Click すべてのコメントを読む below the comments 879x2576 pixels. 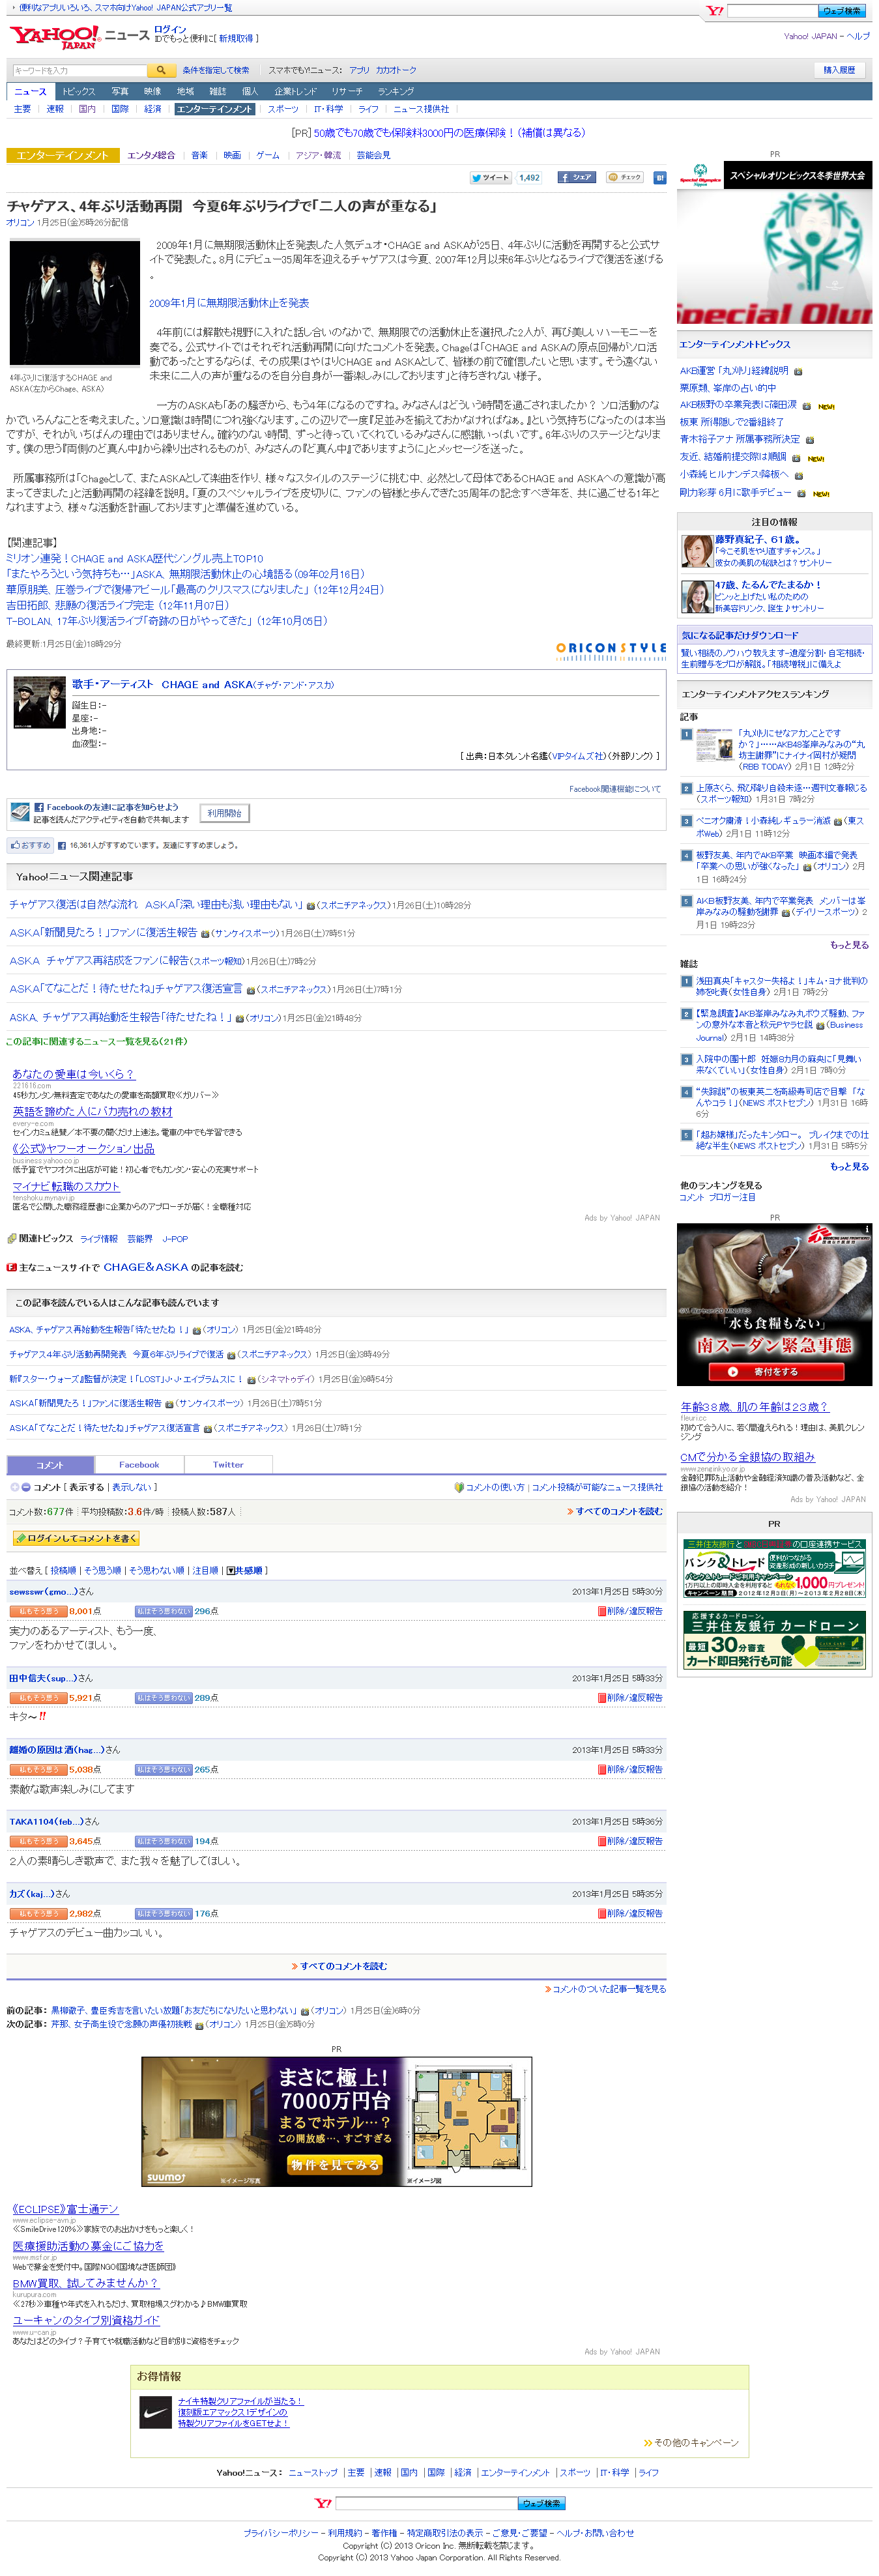(343, 1966)
